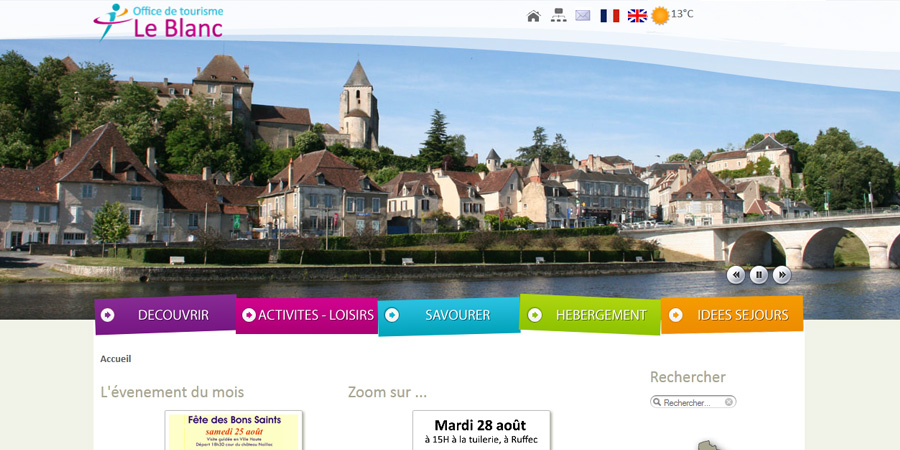Click the home icon in header
This screenshot has height=450, width=900.
(533, 16)
